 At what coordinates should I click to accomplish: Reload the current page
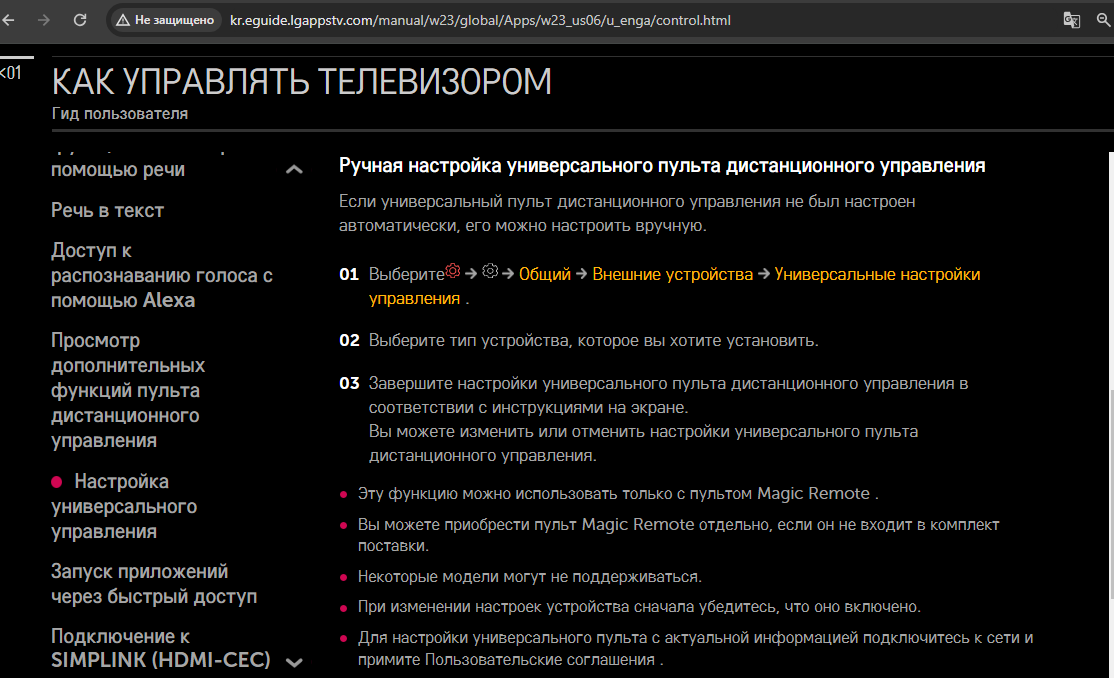pyautogui.click(x=80, y=20)
